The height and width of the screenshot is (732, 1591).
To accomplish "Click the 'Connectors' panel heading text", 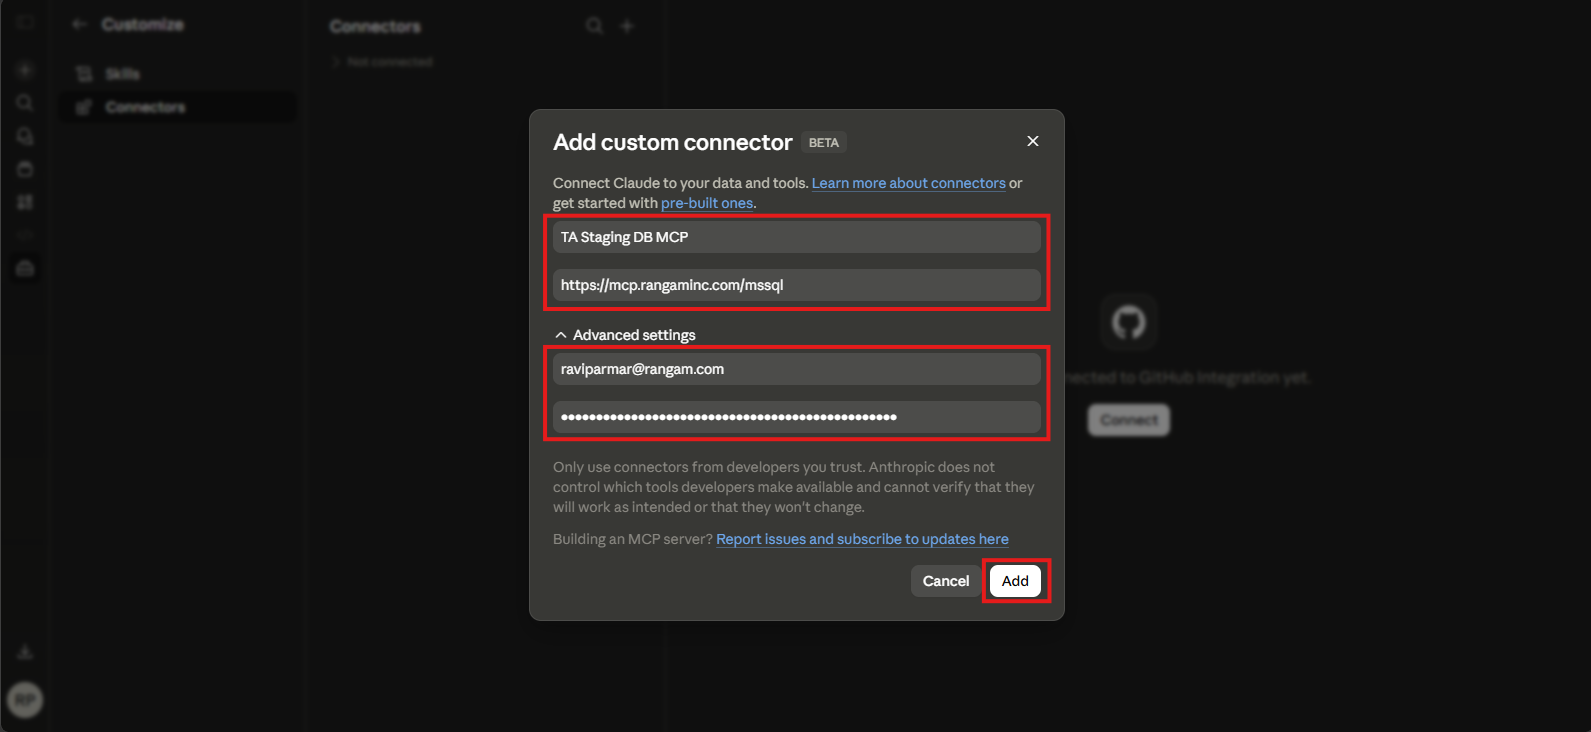I will click(375, 26).
